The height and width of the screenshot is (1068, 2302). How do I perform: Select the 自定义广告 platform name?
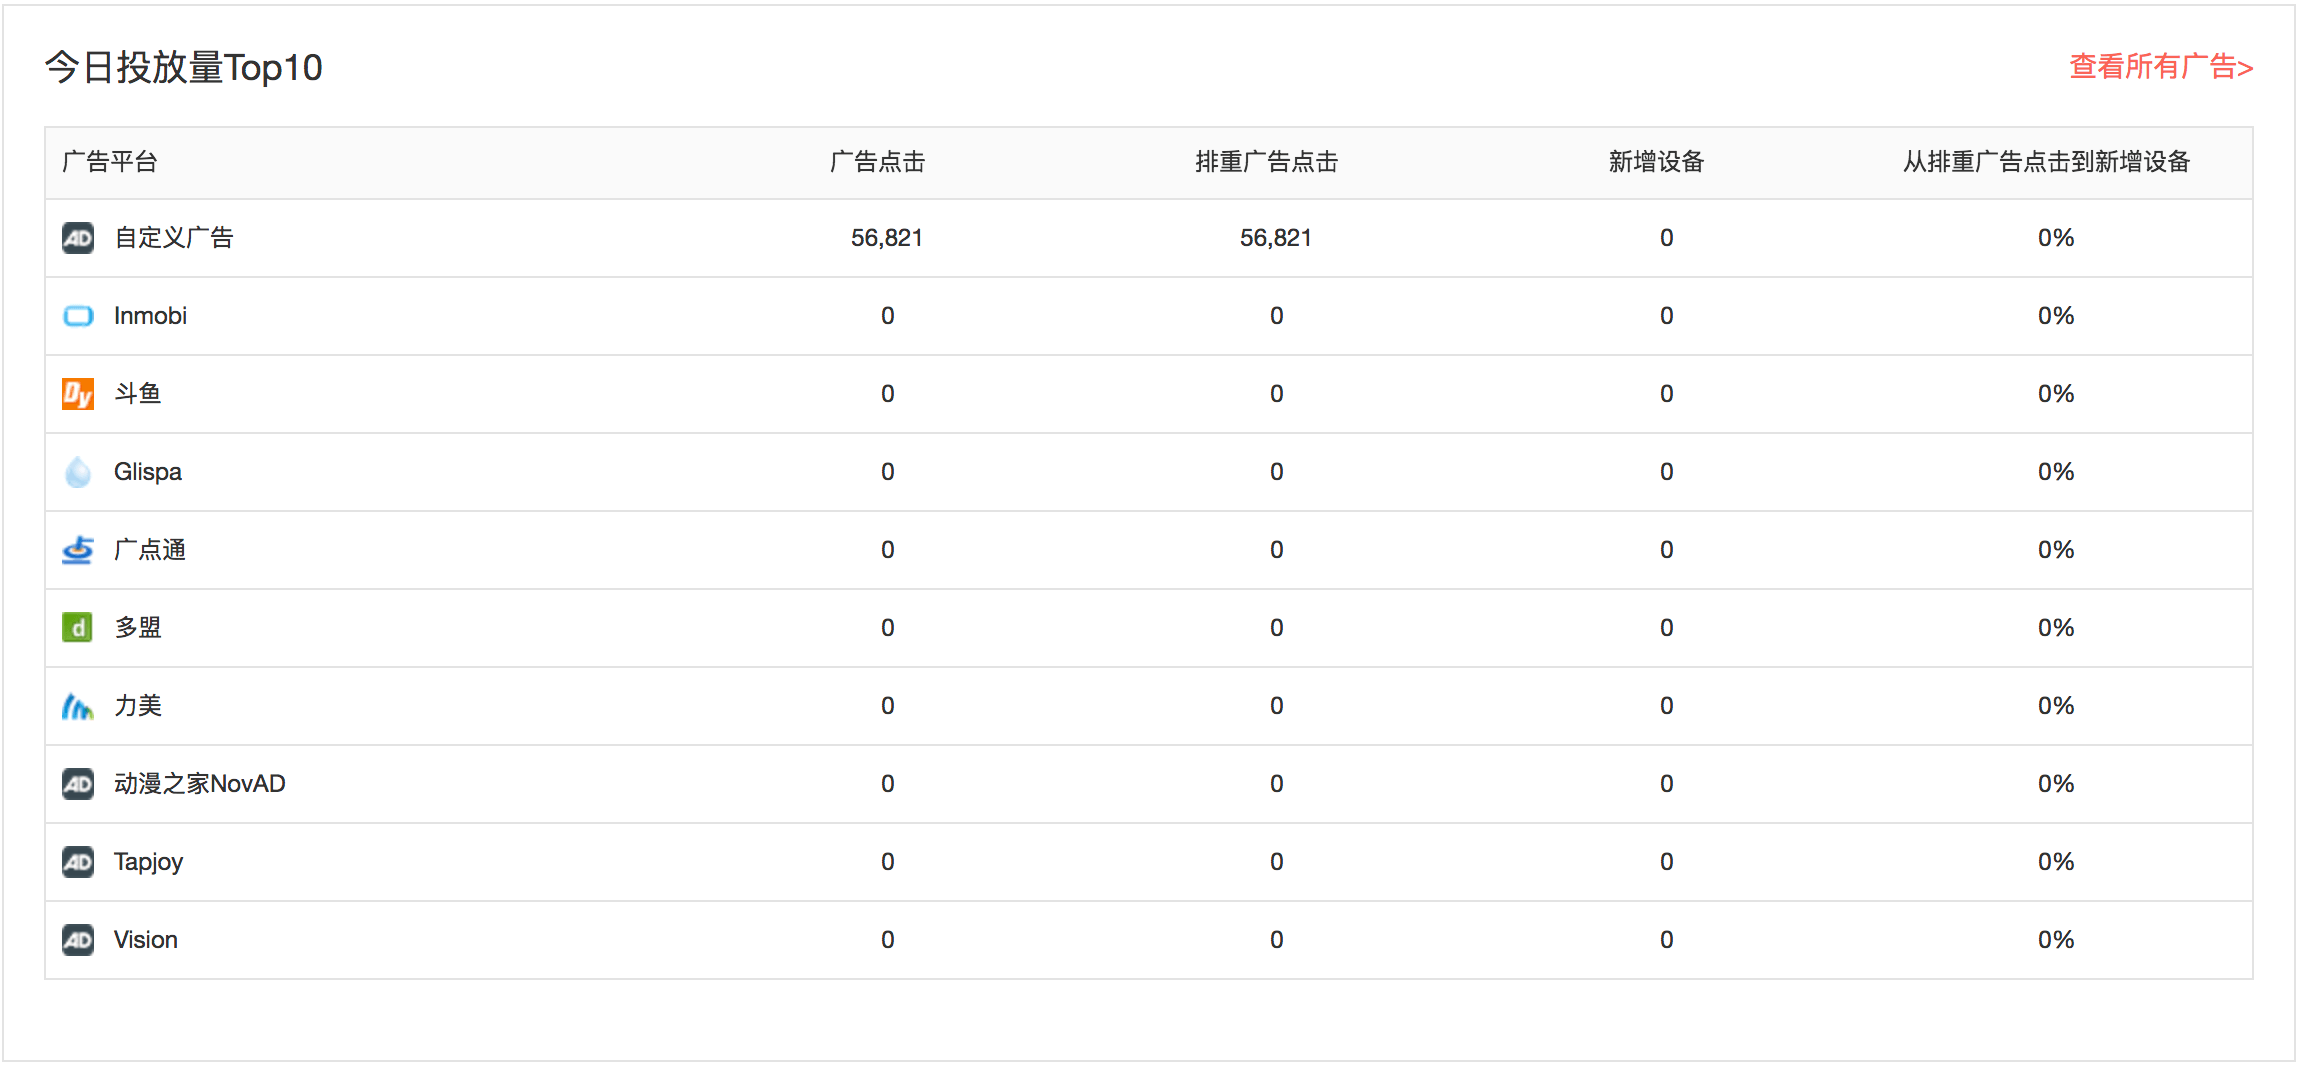click(x=174, y=238)
